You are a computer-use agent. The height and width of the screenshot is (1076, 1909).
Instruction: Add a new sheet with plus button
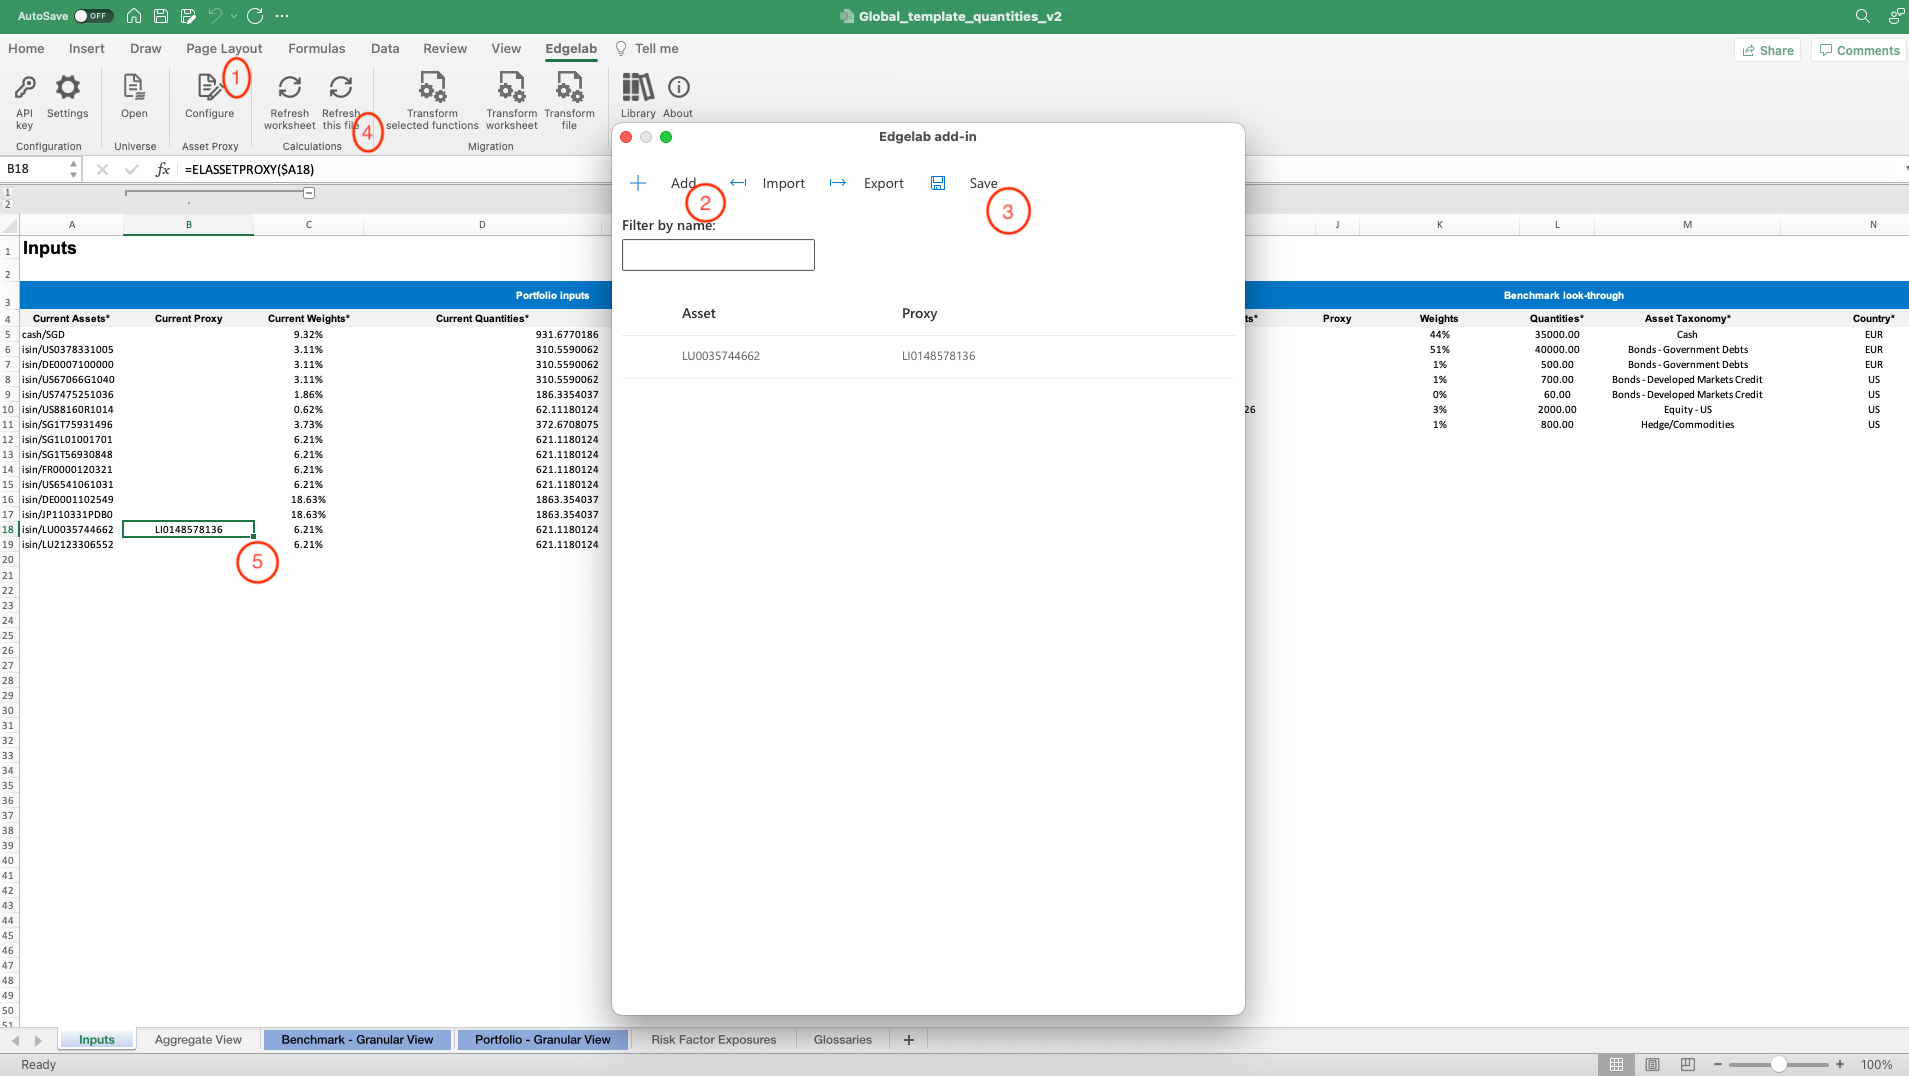pyautogui.click(x=909, y=1040)
